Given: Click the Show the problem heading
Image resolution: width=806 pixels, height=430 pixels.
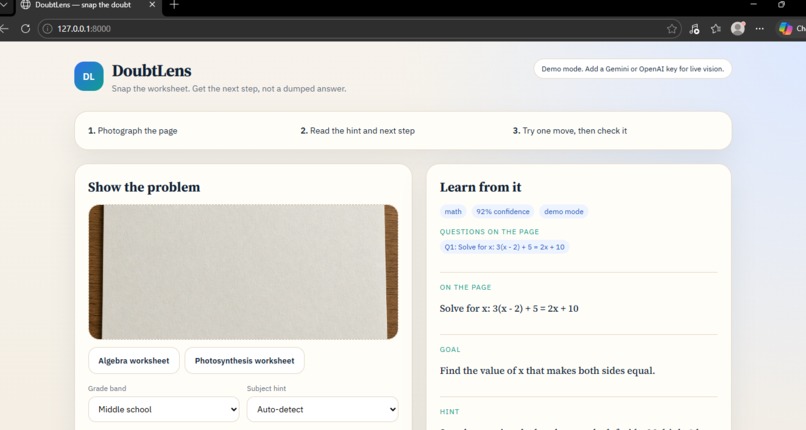Looking at the screenshot, I should 144,187.
